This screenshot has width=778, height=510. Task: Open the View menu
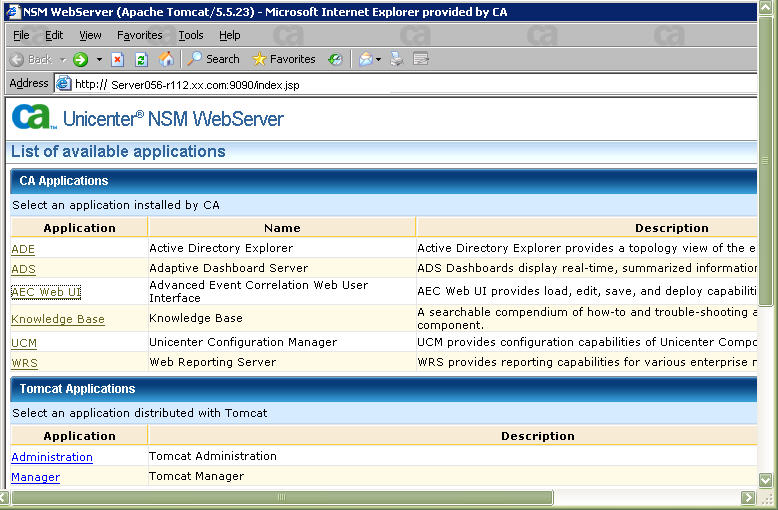pos(90,35)
